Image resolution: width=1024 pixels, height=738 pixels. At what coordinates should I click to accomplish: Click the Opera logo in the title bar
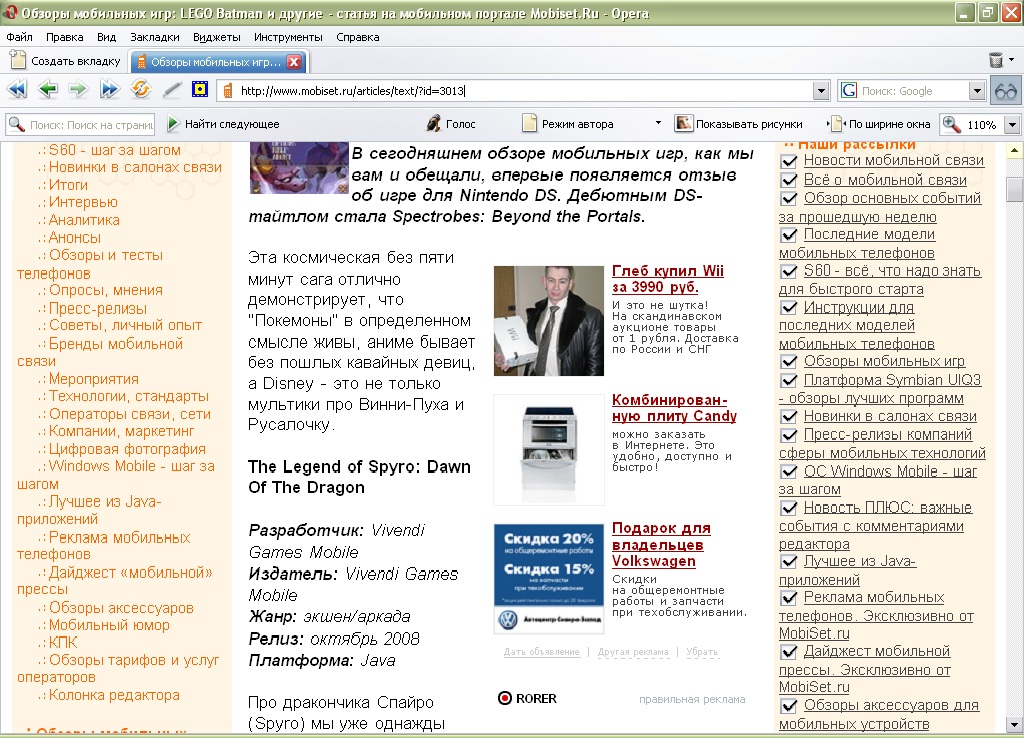[11, 12]
